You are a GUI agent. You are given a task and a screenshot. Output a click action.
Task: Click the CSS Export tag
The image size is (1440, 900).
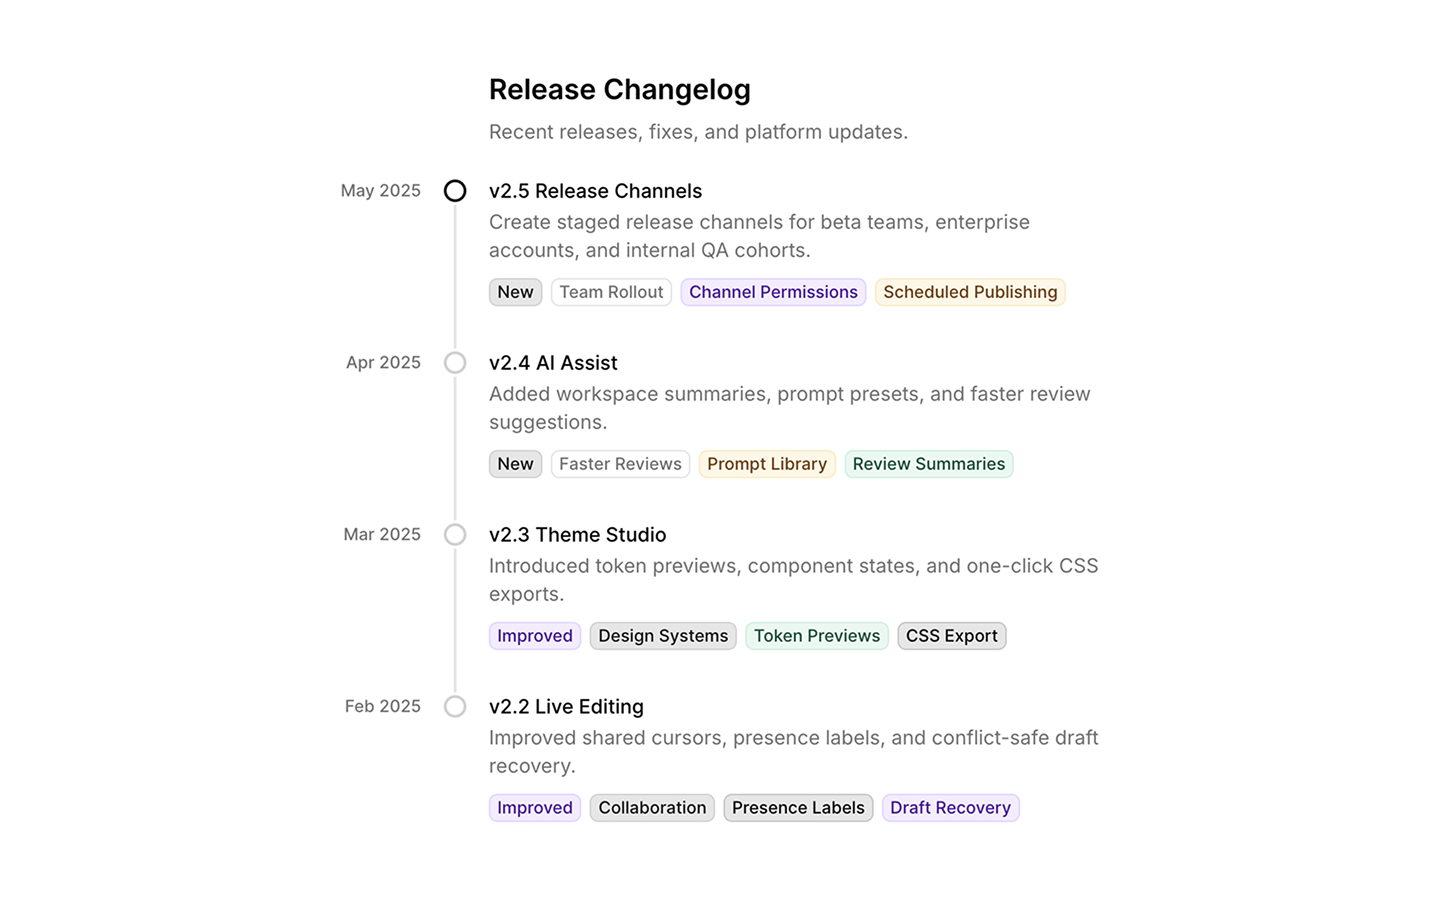pyautogui.click(x=952, y=636)
